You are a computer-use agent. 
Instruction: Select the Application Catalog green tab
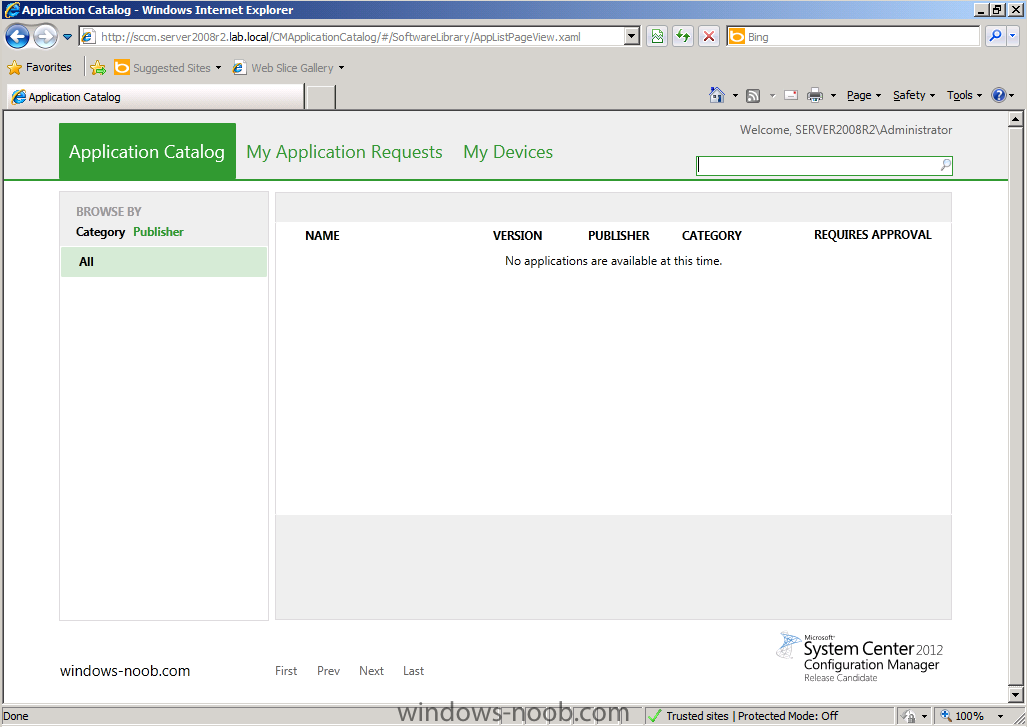coord(147,151)
